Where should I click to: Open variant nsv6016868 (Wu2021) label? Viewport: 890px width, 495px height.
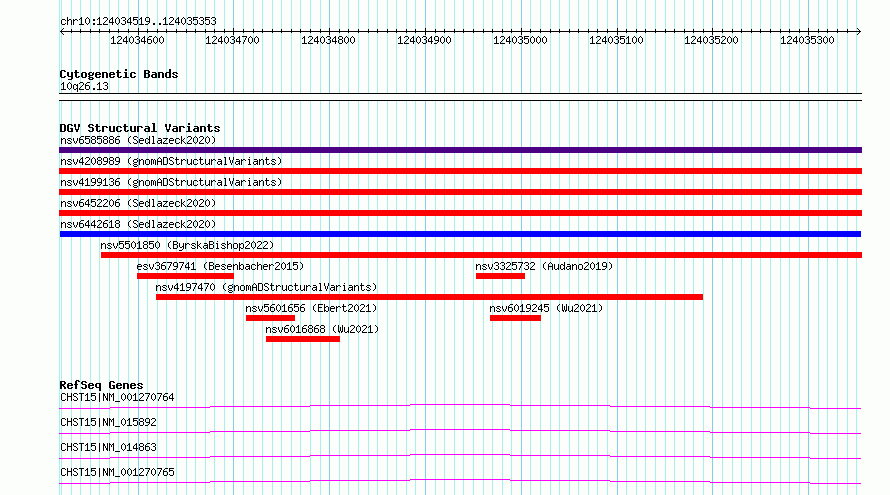click(322, 329)
